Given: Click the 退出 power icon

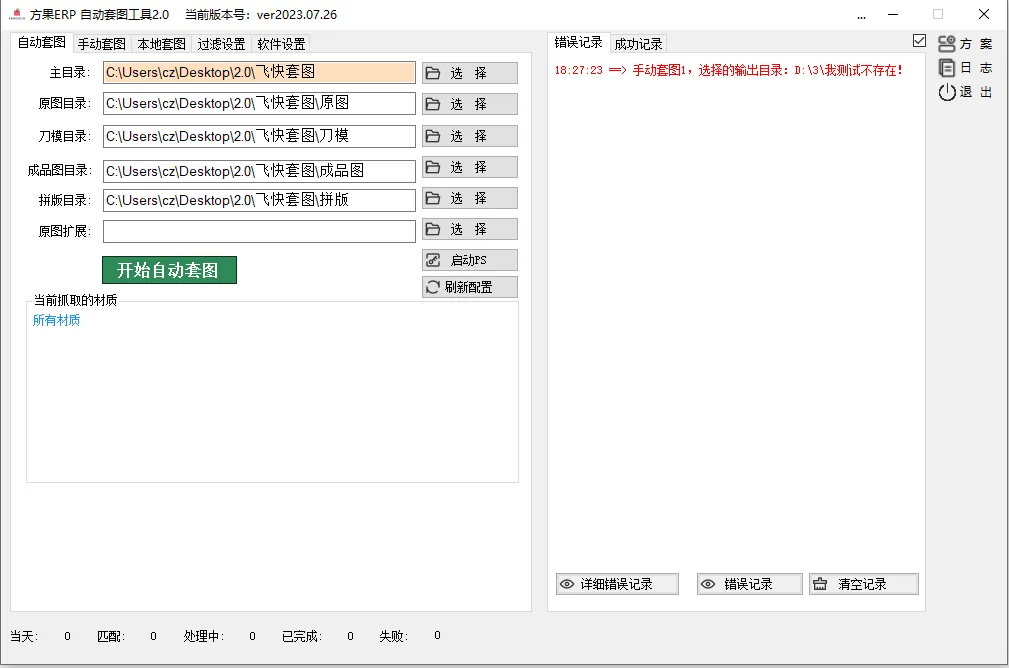Looking at the screenshot, I should point(946,92).
